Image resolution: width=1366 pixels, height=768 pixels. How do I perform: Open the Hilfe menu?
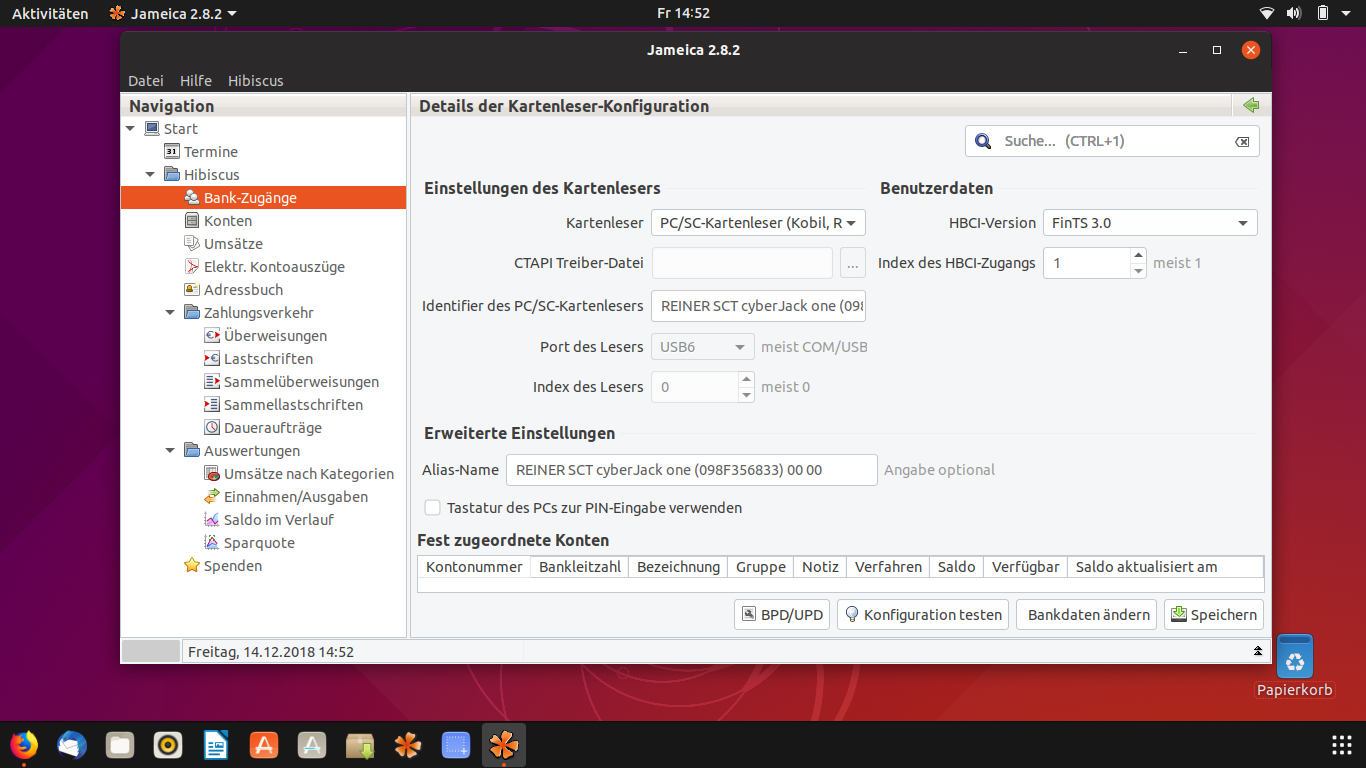pos(196,81)
